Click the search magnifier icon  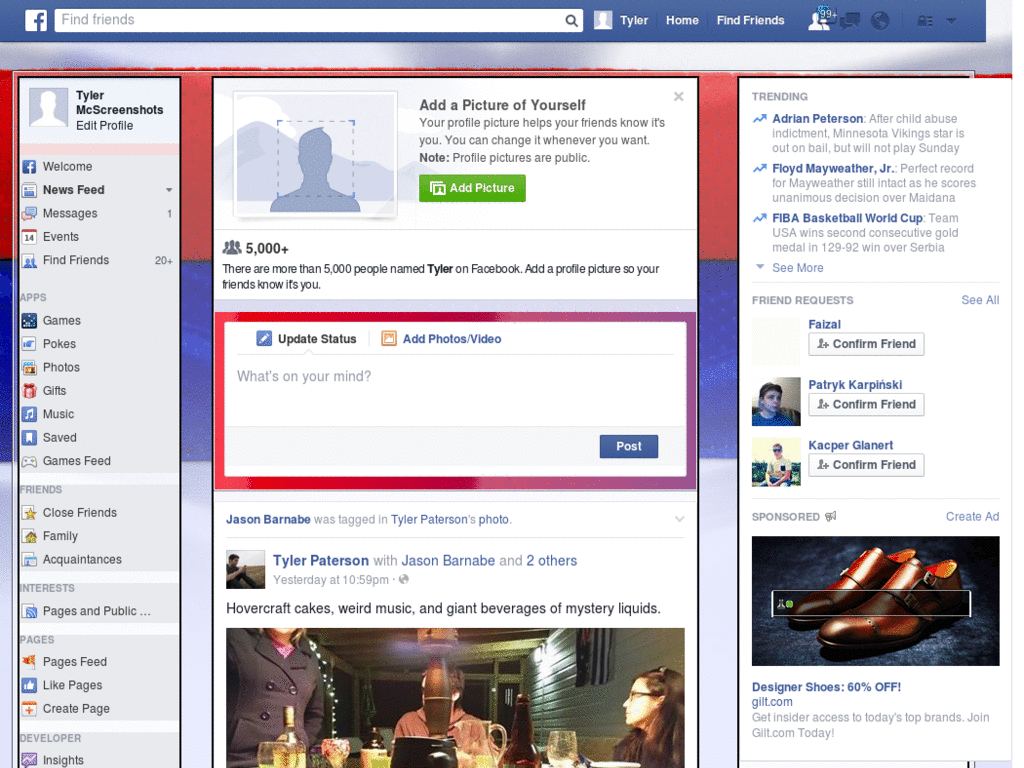tap(571, 20)
